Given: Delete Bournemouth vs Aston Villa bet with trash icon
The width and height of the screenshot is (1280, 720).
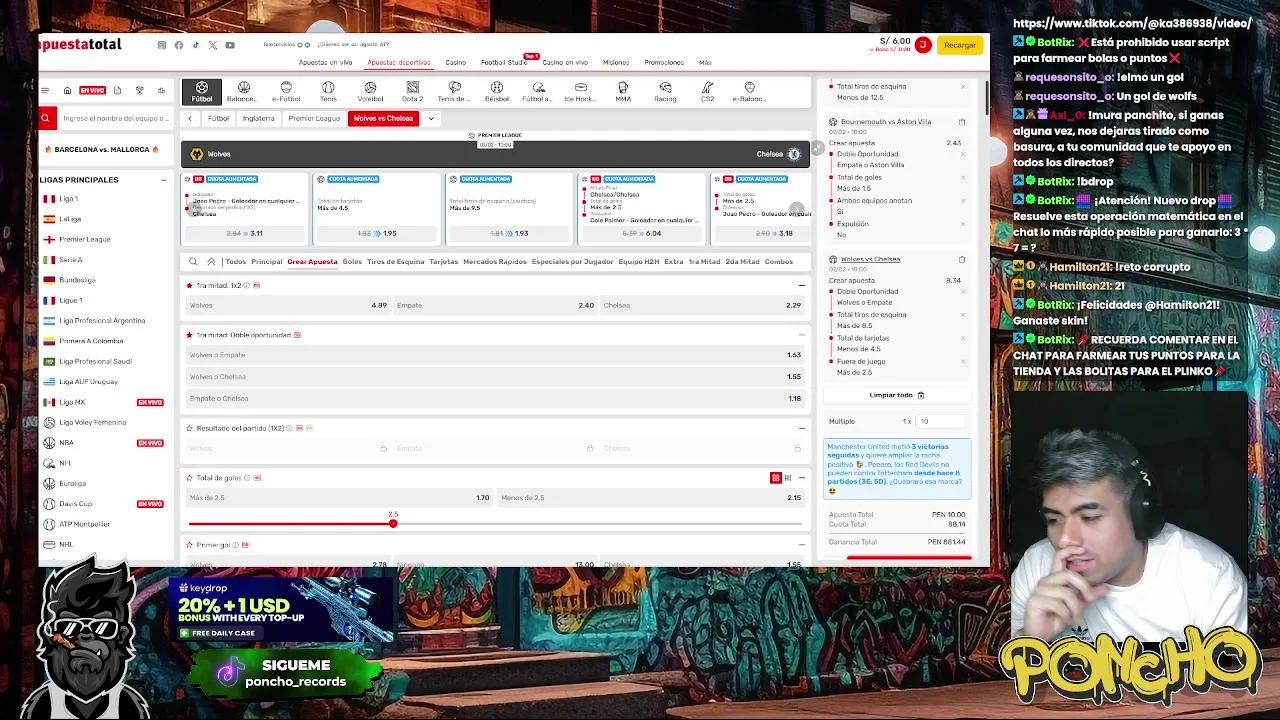Looking at the screenshot, I should coord(962,122).
